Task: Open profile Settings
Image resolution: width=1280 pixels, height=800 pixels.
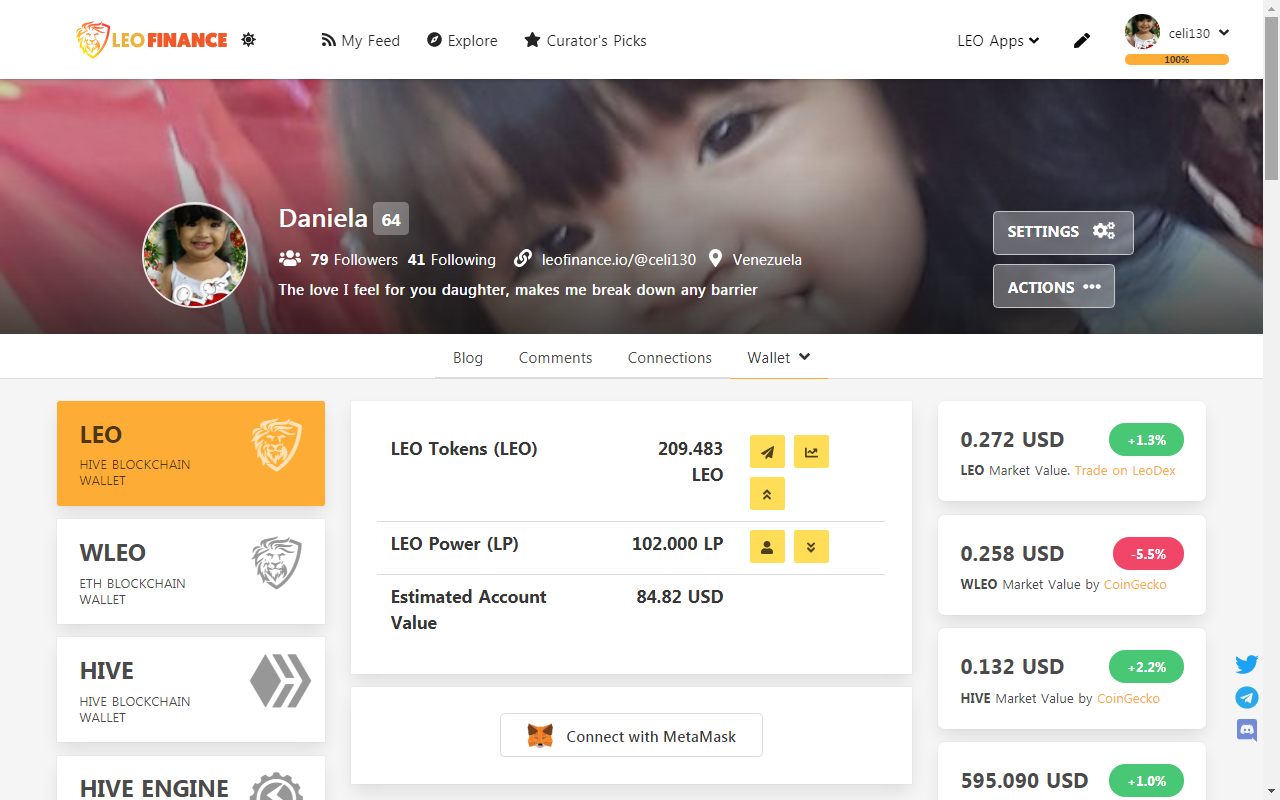Action: coord(1063,232)
